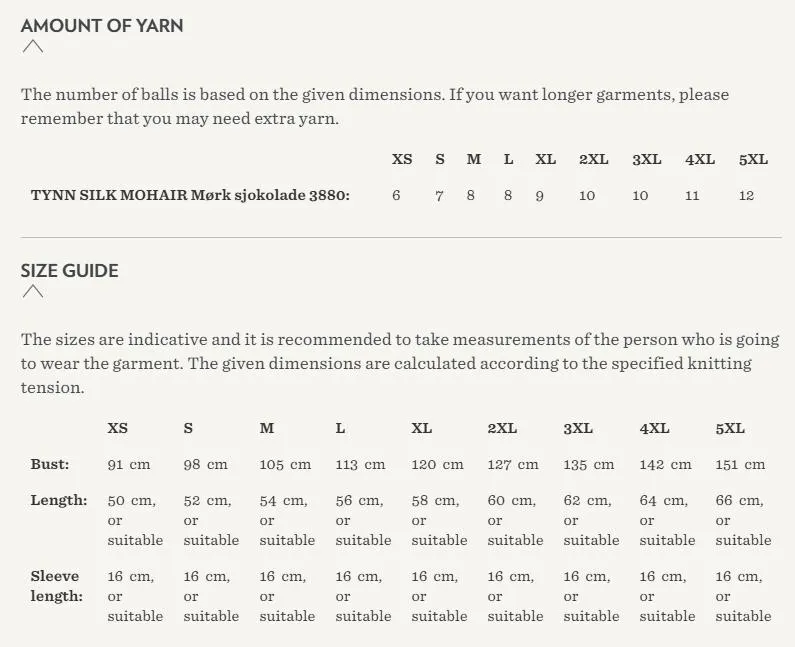Select the XS column header in yarn table
Viewport: 795px width, 647px height.
(402, 159)
